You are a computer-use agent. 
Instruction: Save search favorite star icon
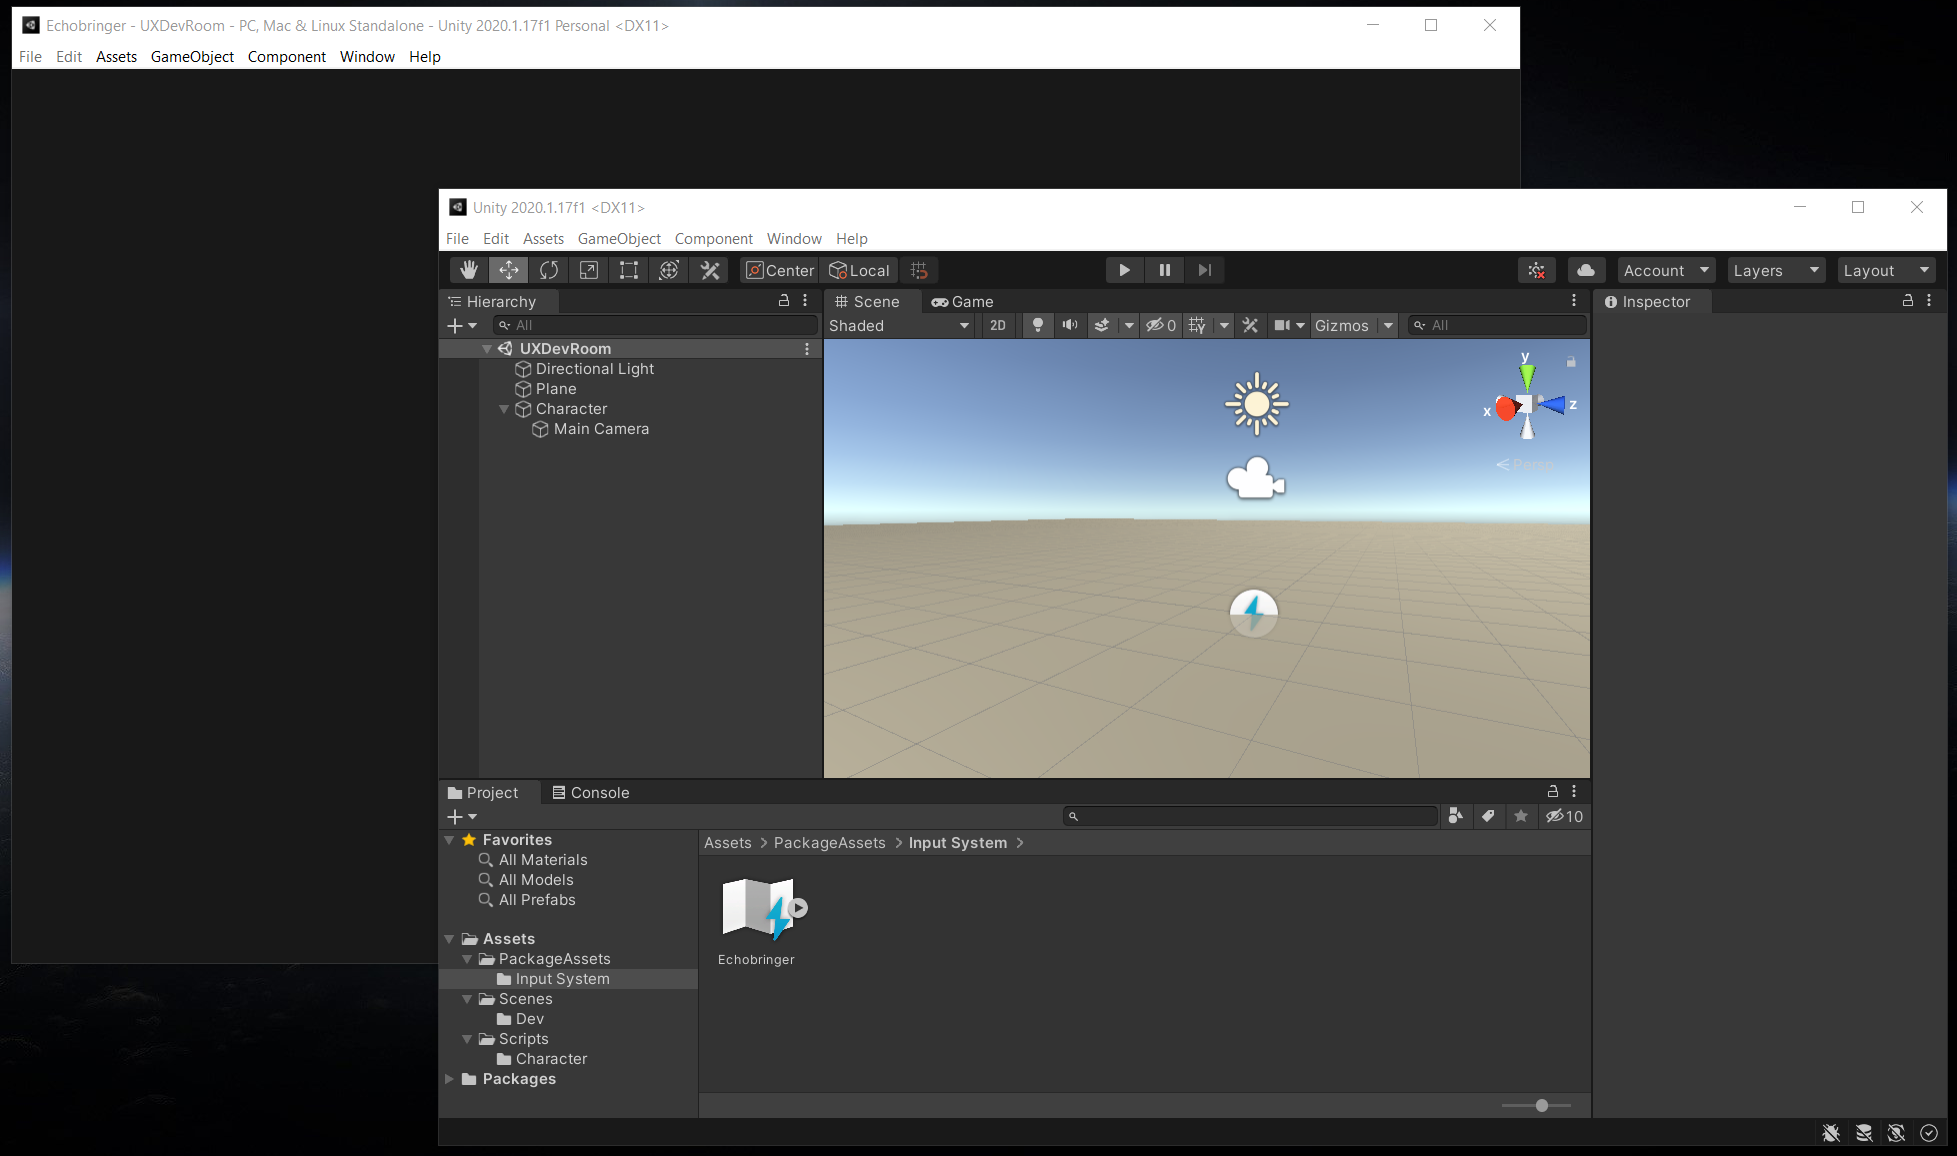click(x=1521, y=816)
